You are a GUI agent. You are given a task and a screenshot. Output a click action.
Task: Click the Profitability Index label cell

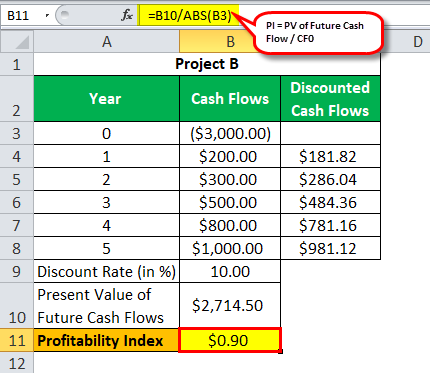pos(107,340)
